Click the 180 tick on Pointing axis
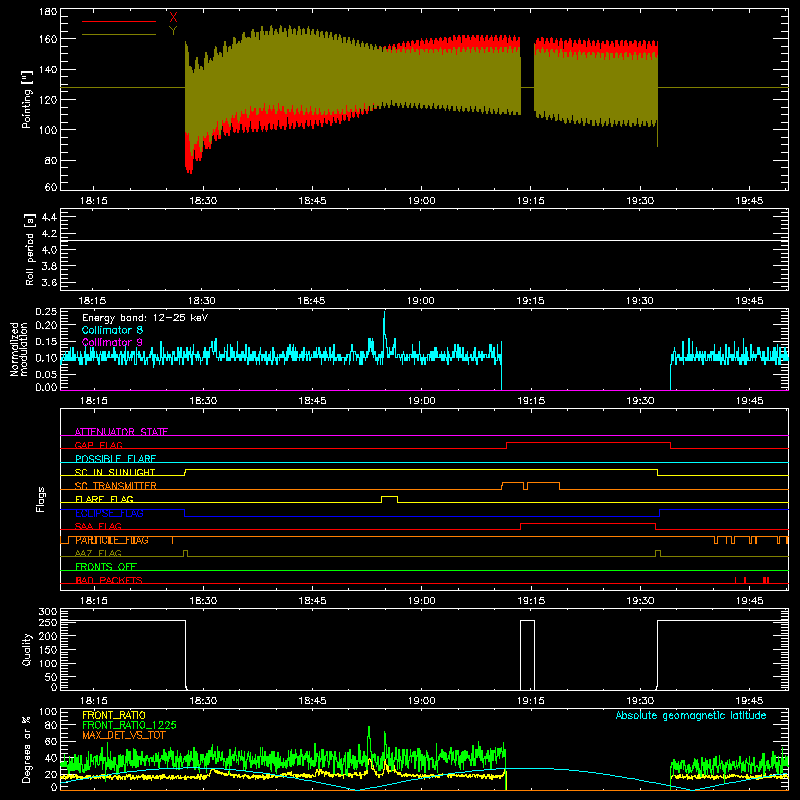Viewport: 800px width, 800px height. [x=48, y=12]
